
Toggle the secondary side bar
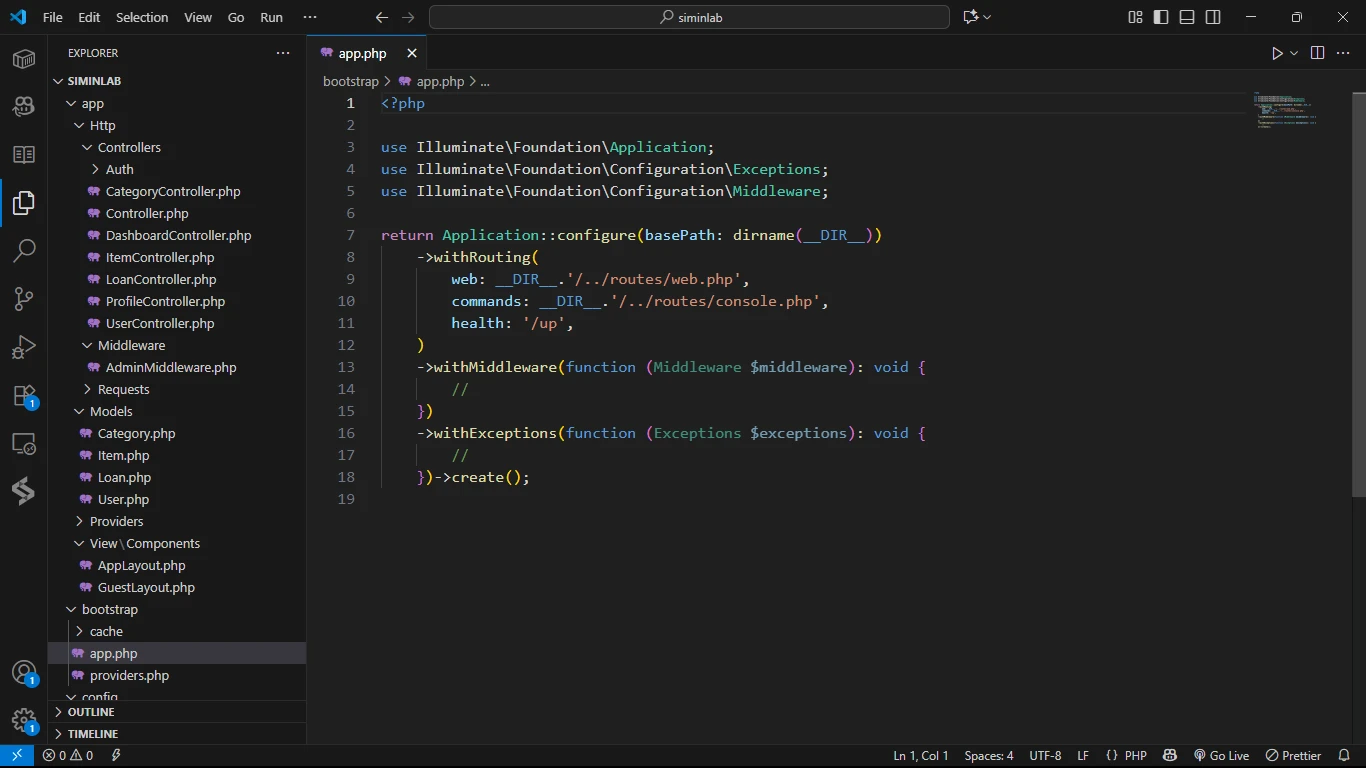[1213, 17]
